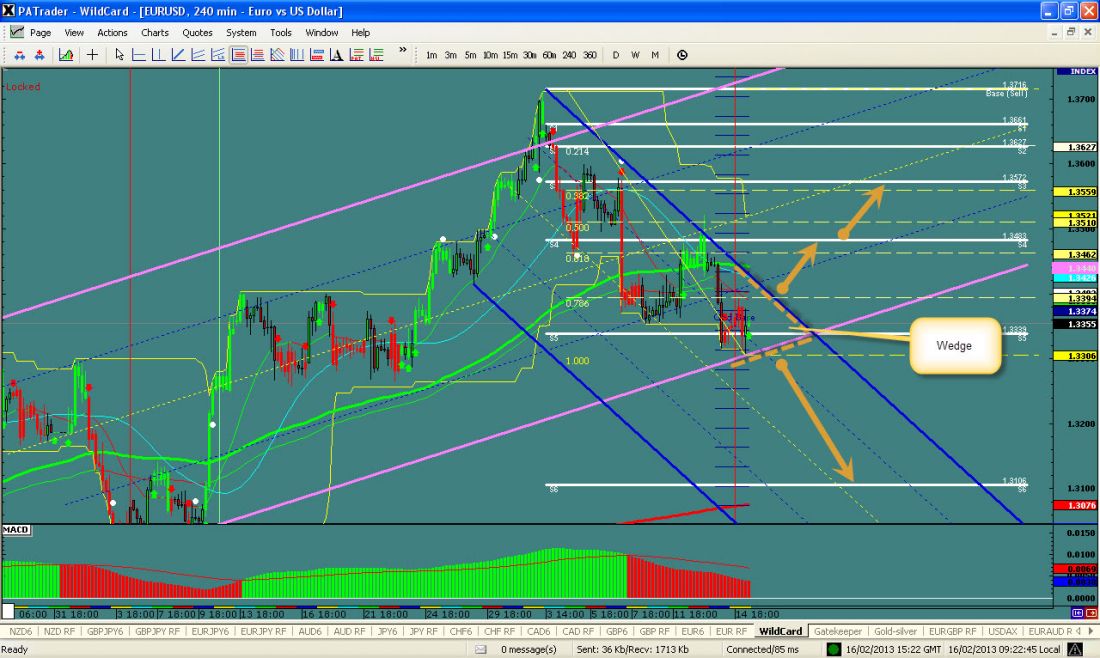Click the green connection status icon

834,649
